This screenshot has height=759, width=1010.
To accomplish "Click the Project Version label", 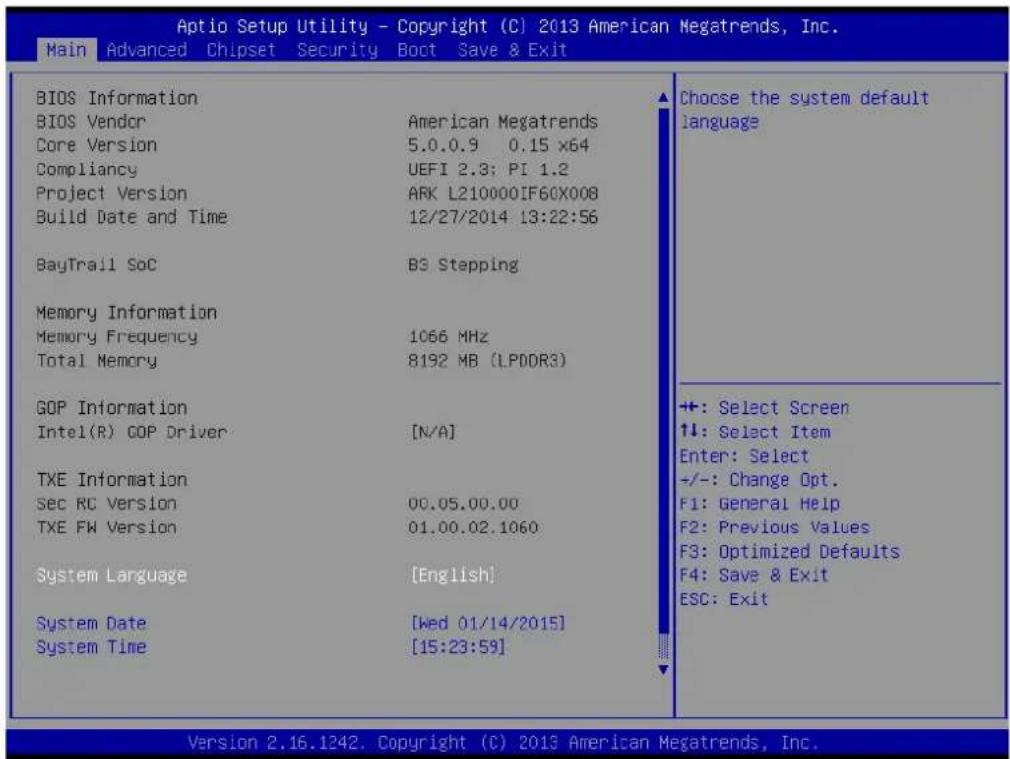I will (111, 193).
